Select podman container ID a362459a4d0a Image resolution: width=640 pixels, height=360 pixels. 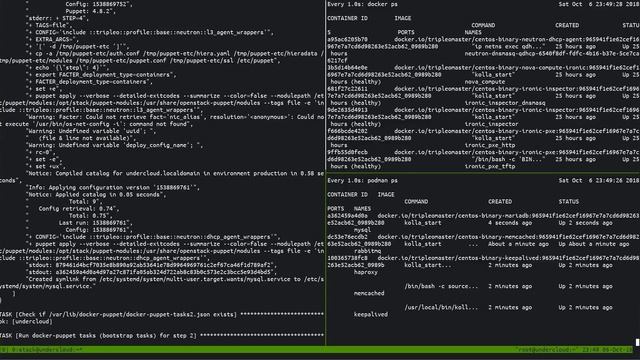[x=347, y=216]
